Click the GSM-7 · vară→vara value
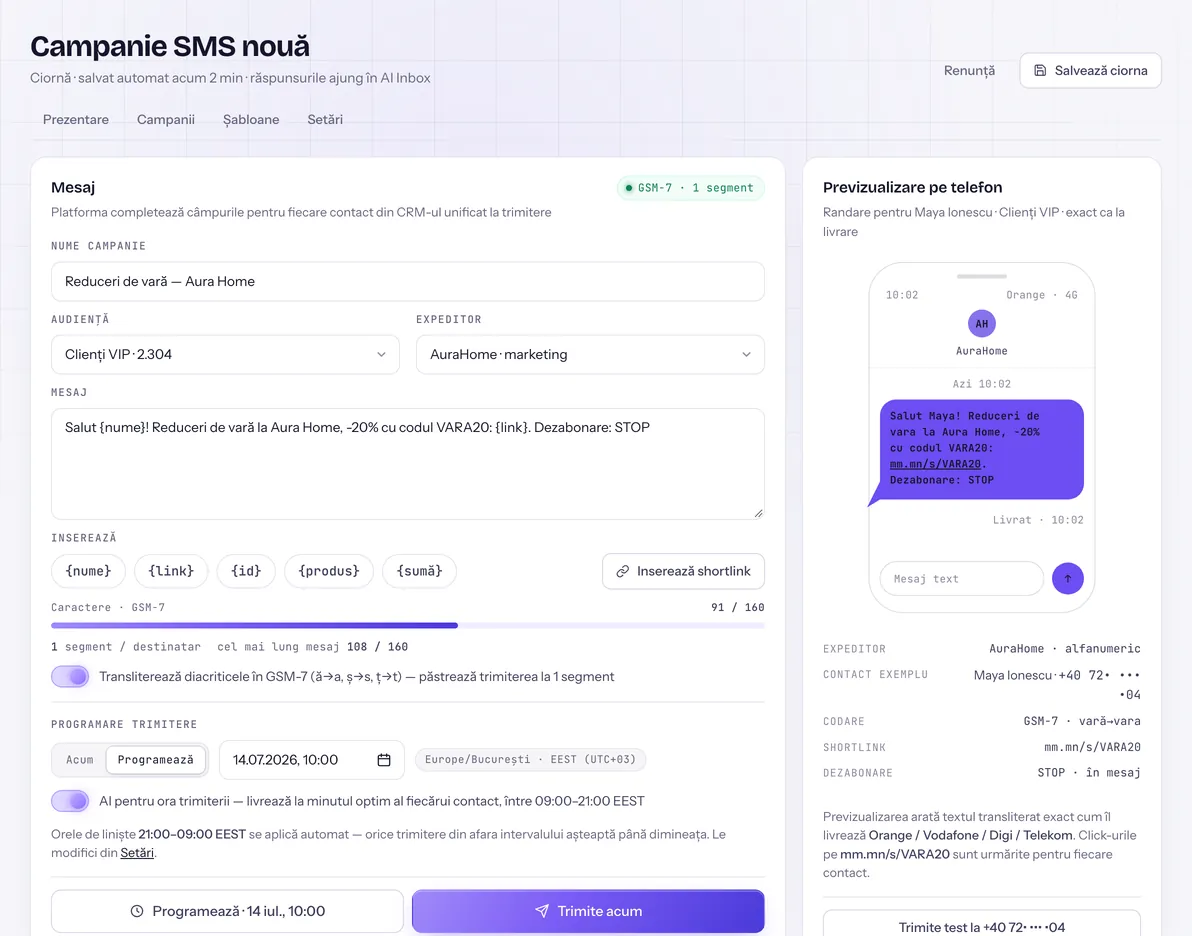The width and height of the screenshot is (1192, 936). (x=1082, y=721)
